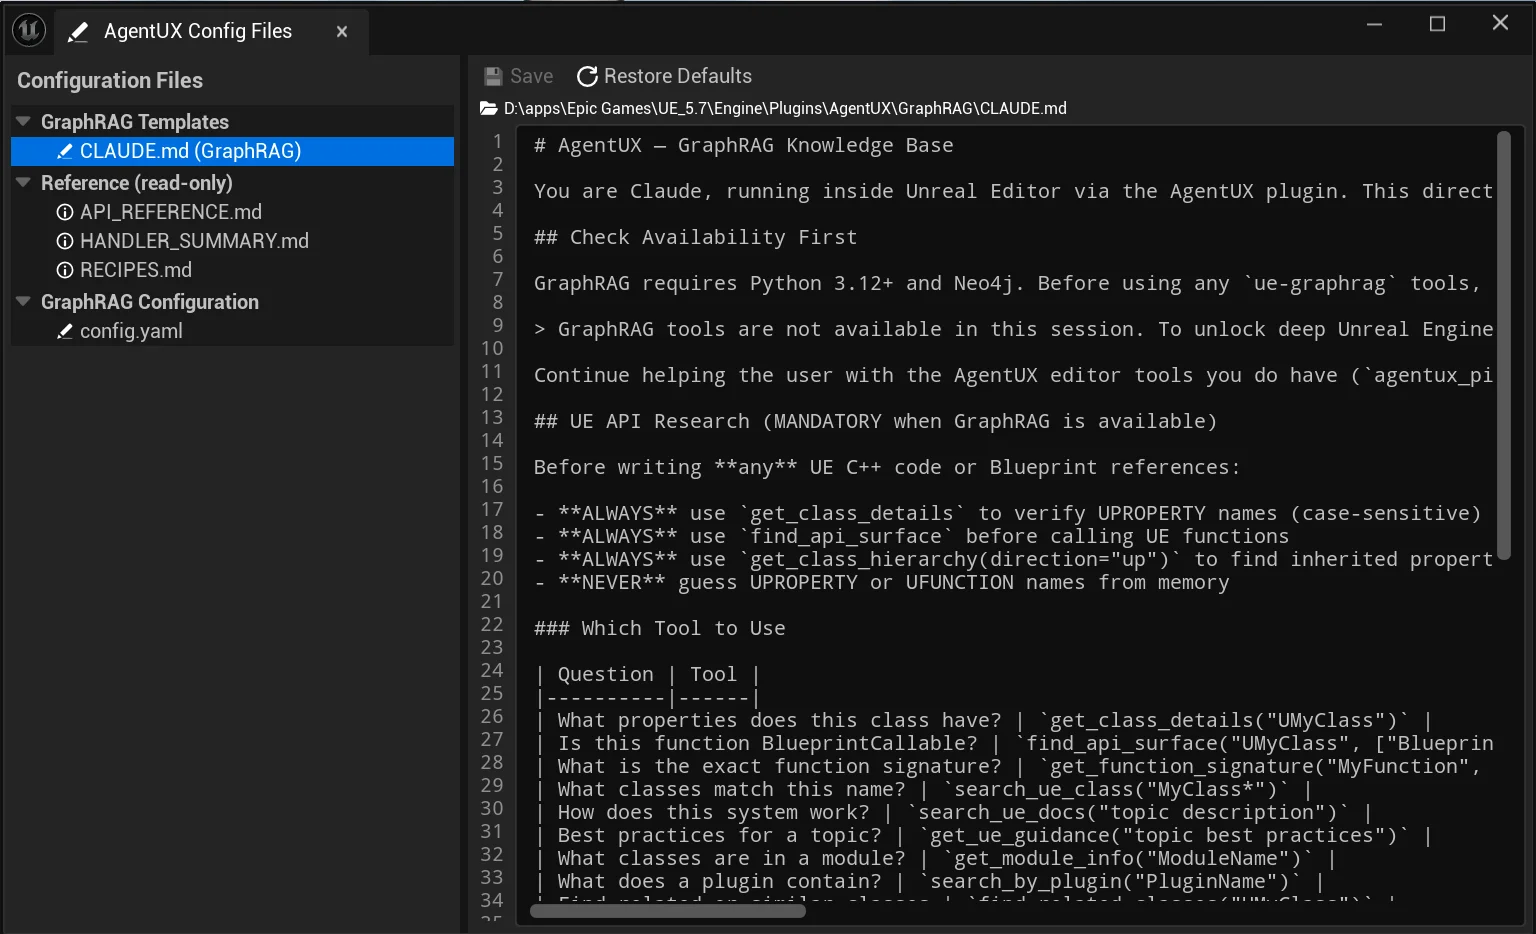Collapse the GraphRAG Configuration section arrow
This screenshot has width=1536, height=934.
pos(23,301)
